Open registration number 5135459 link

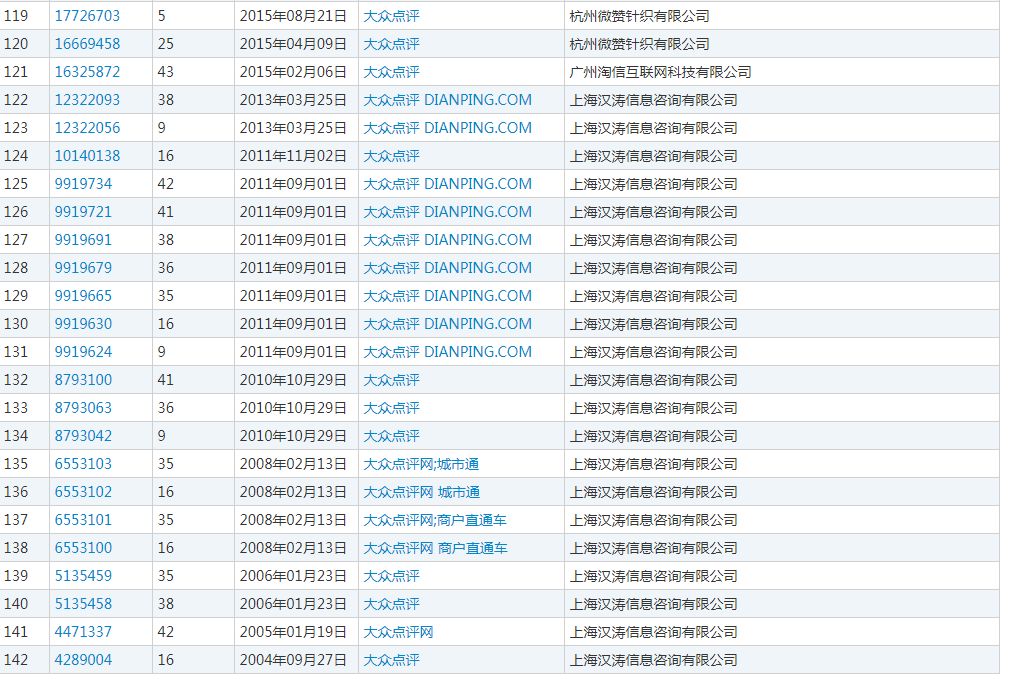click(83, 576)
